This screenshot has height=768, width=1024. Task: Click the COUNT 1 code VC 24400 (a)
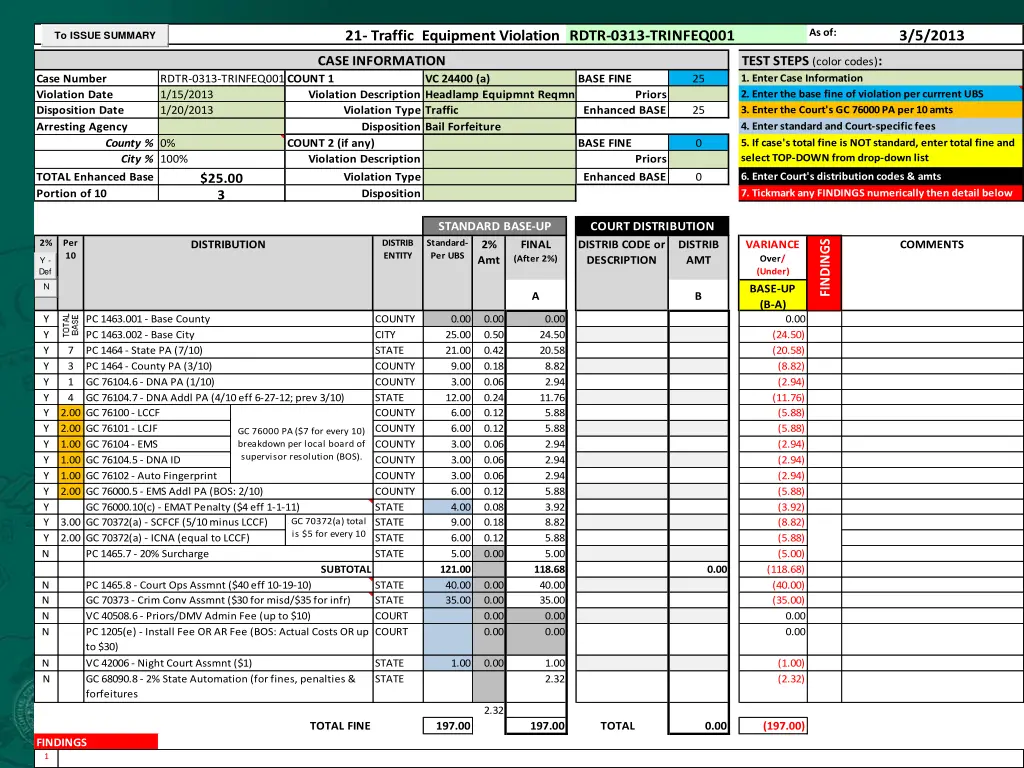pyautogui.click(x=500, y=78)
